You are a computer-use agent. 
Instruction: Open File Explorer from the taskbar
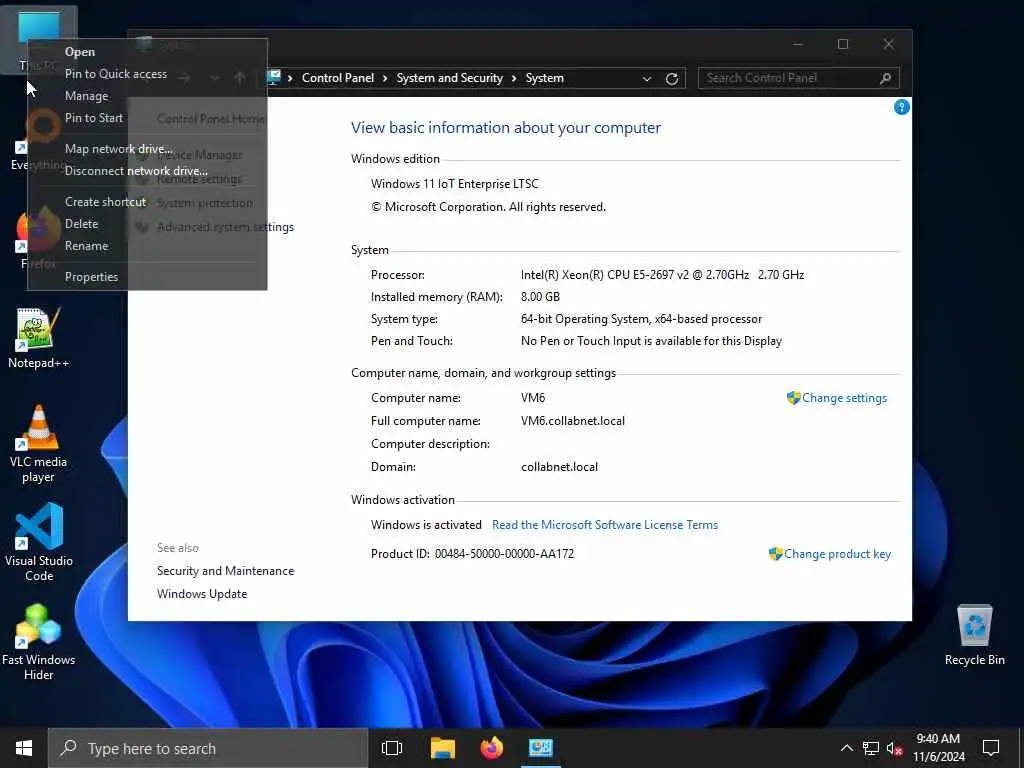pyautogui.click(x=442, y=748)
